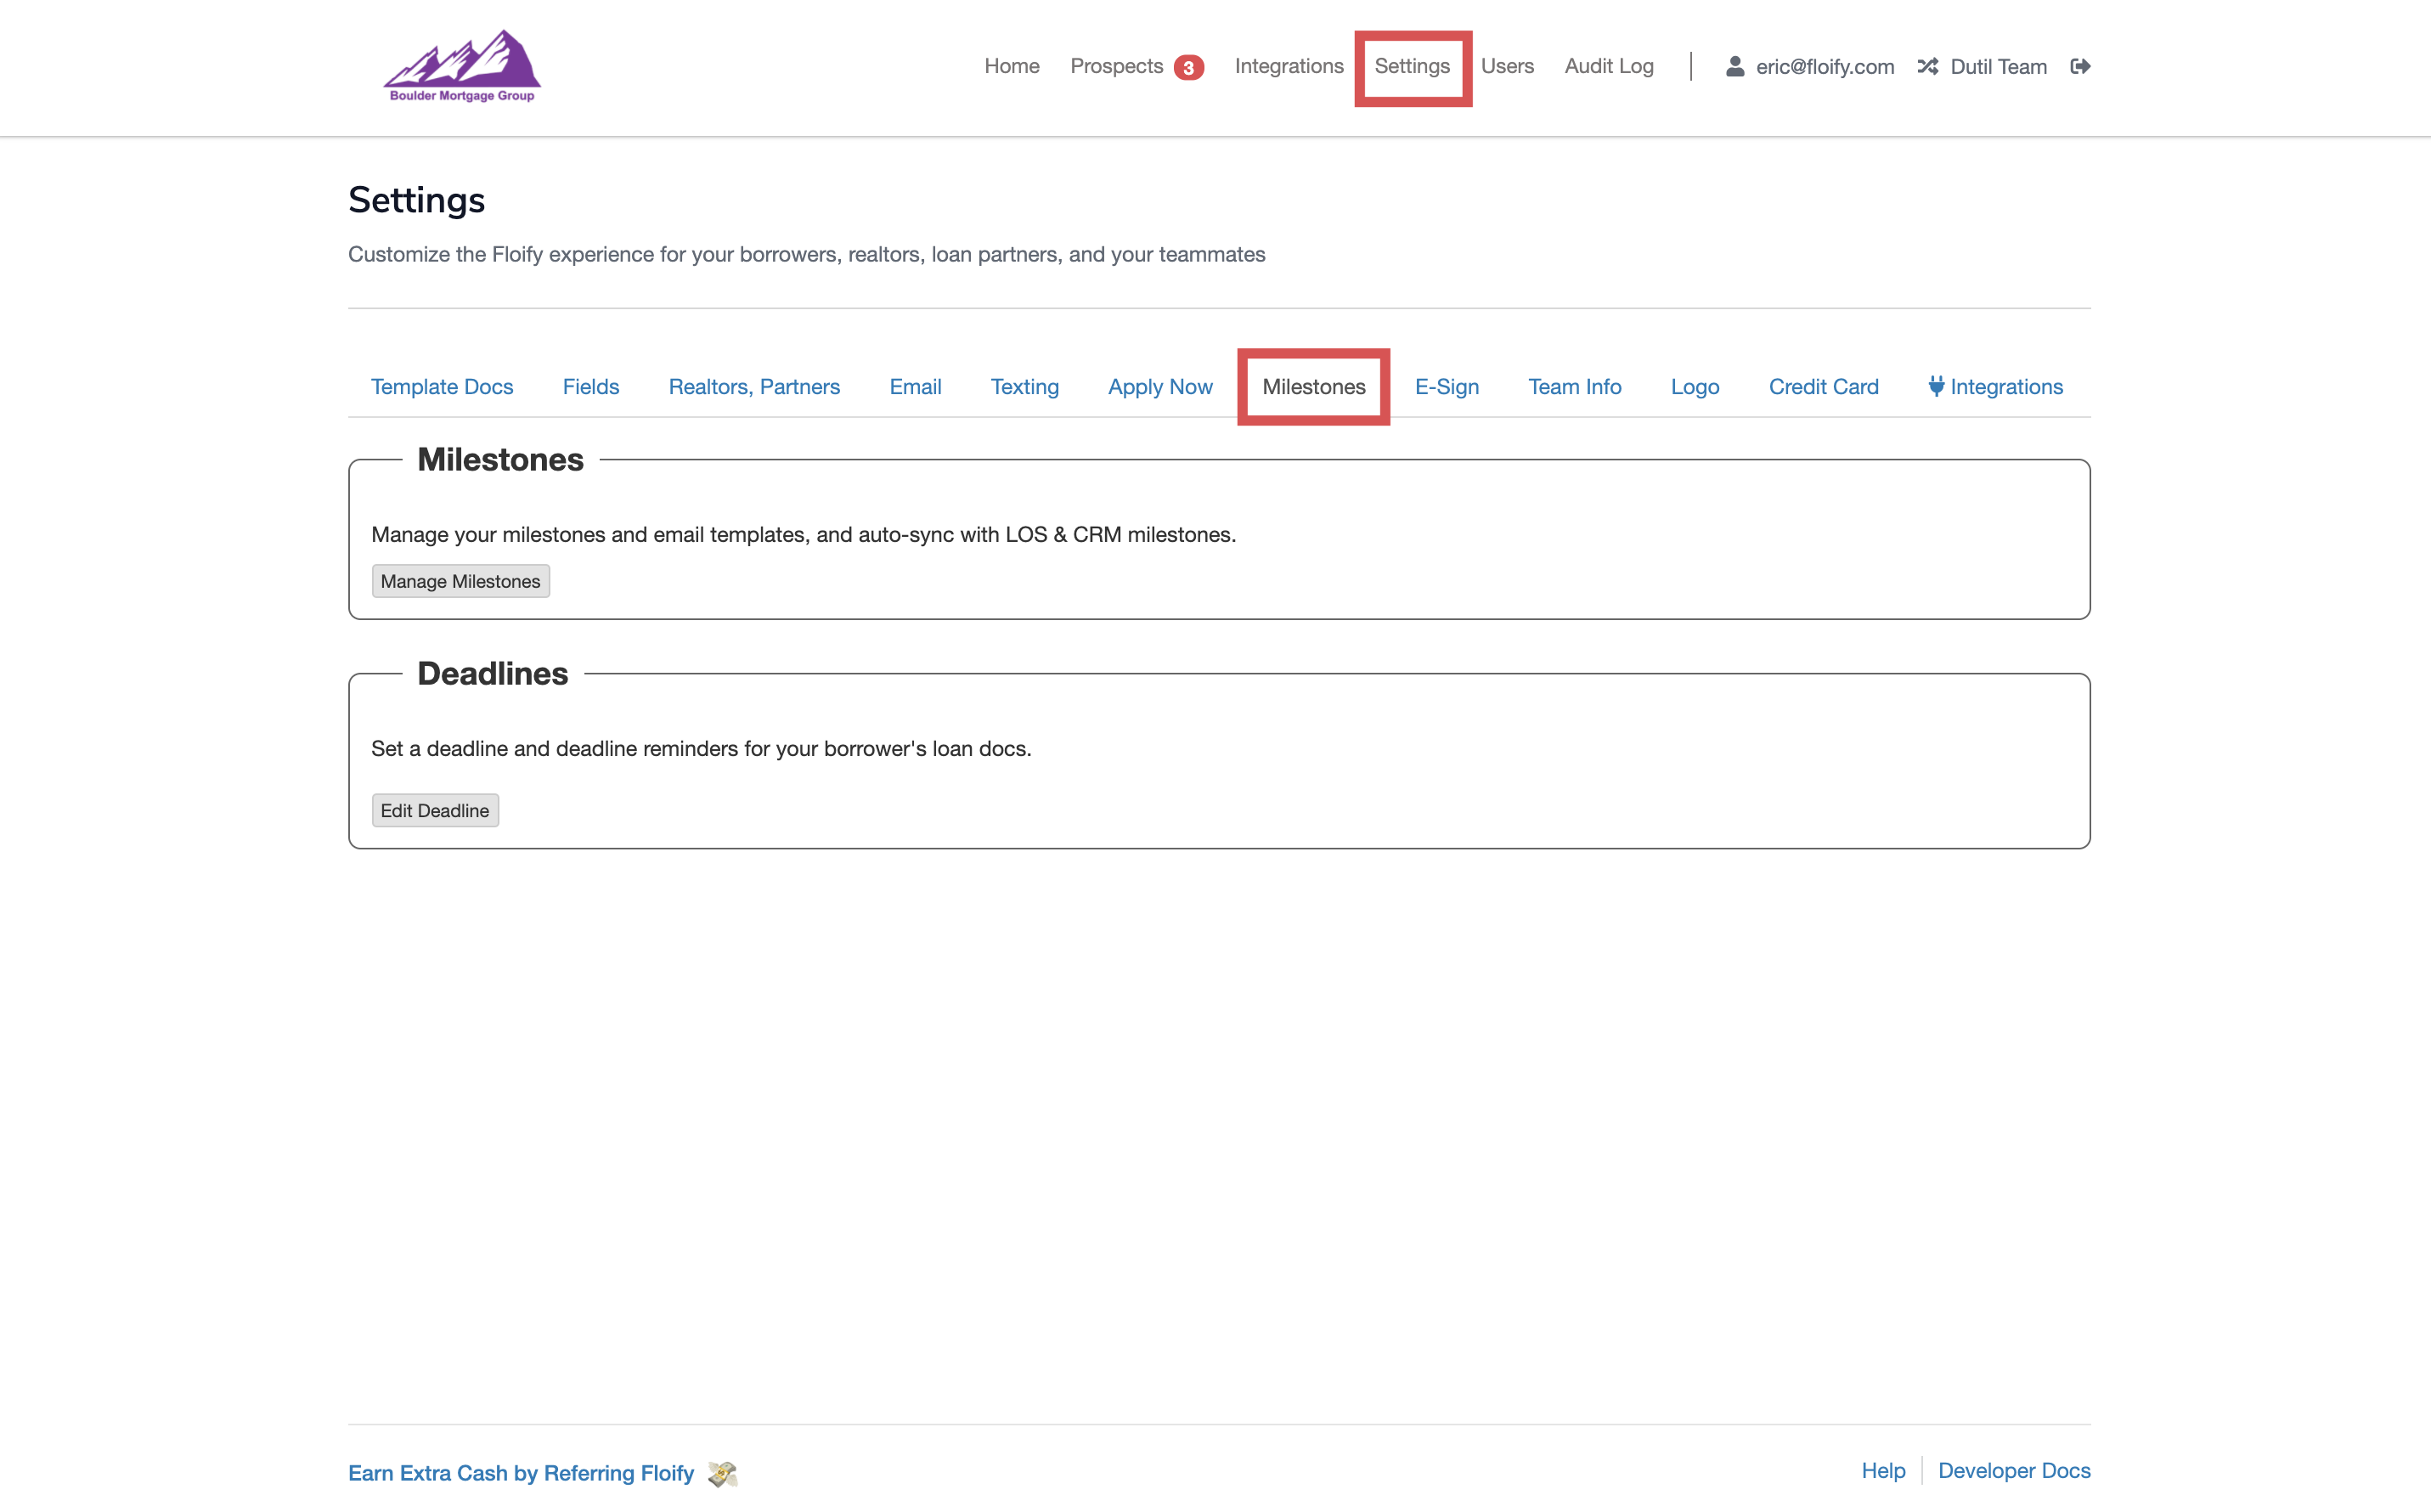Select the Credit Card tab

1823,387
